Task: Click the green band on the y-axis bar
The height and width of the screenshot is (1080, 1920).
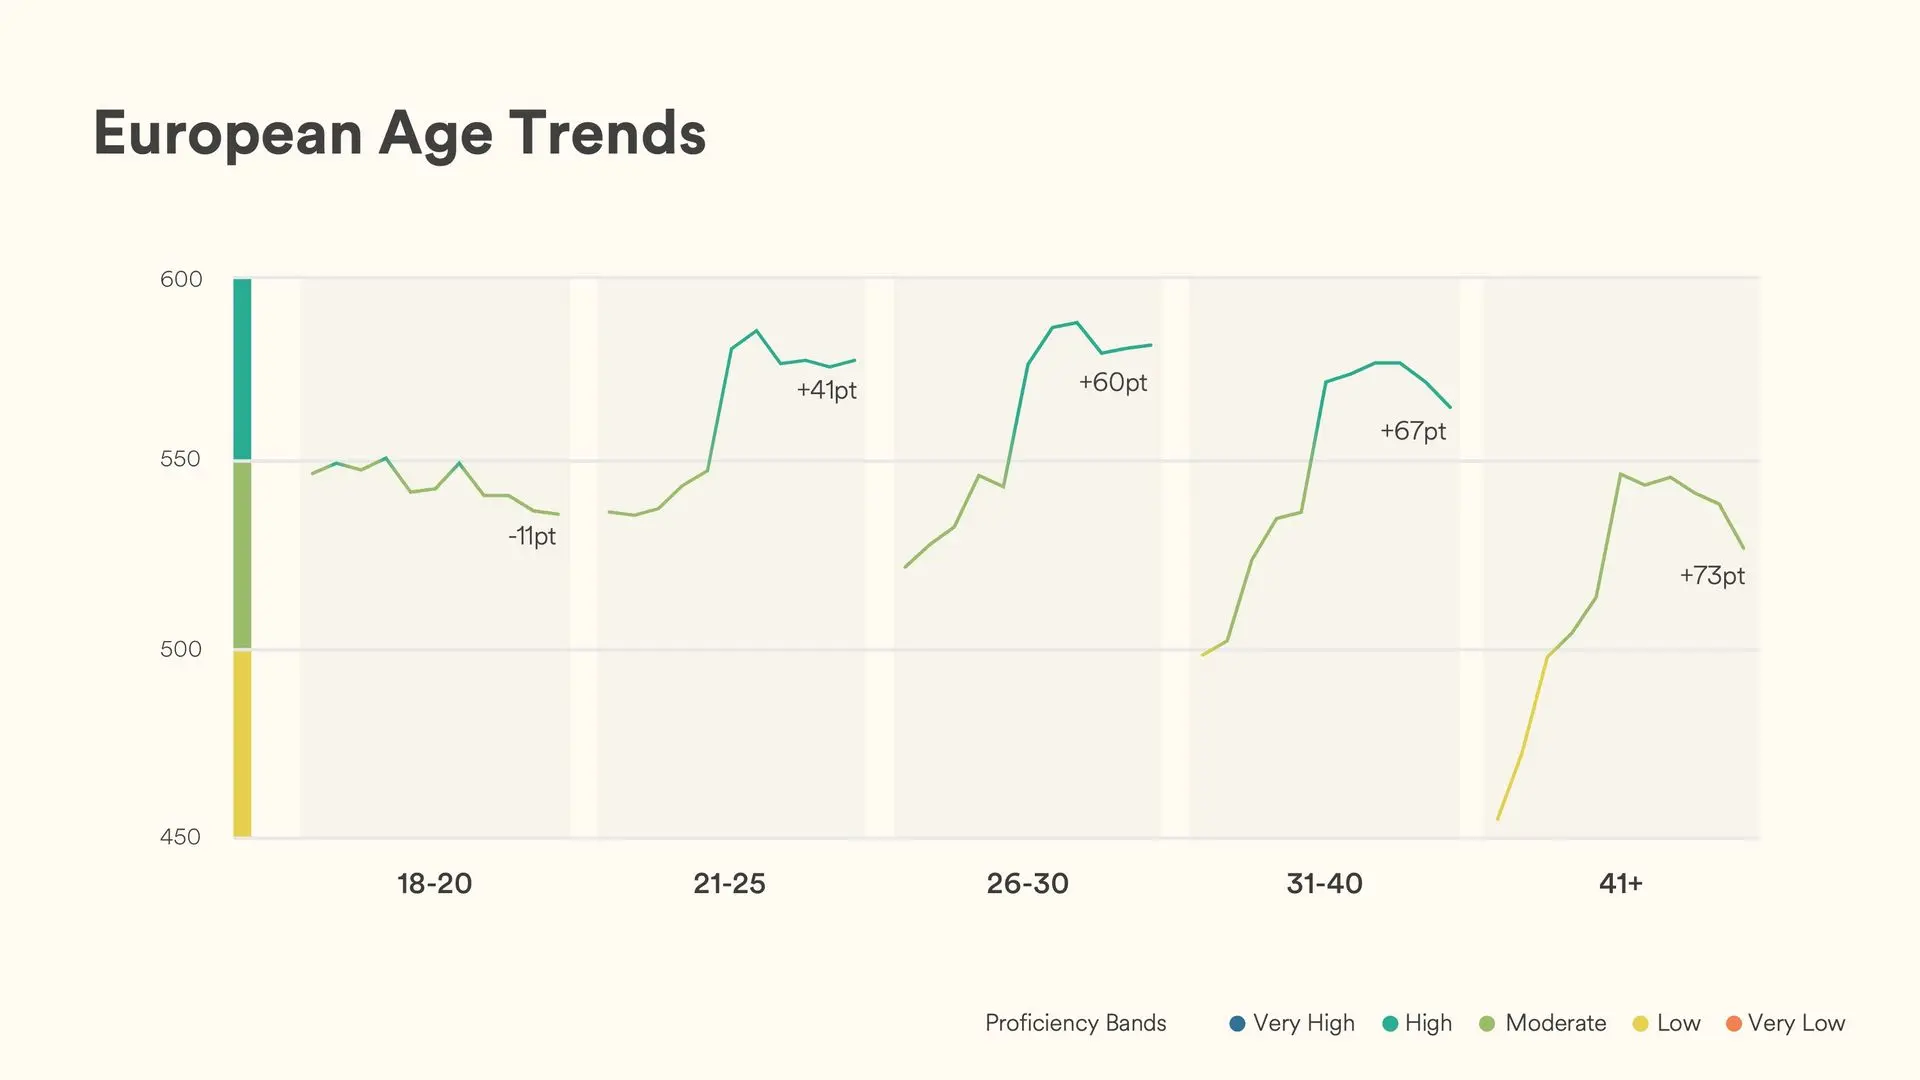Action: point(242,555)
